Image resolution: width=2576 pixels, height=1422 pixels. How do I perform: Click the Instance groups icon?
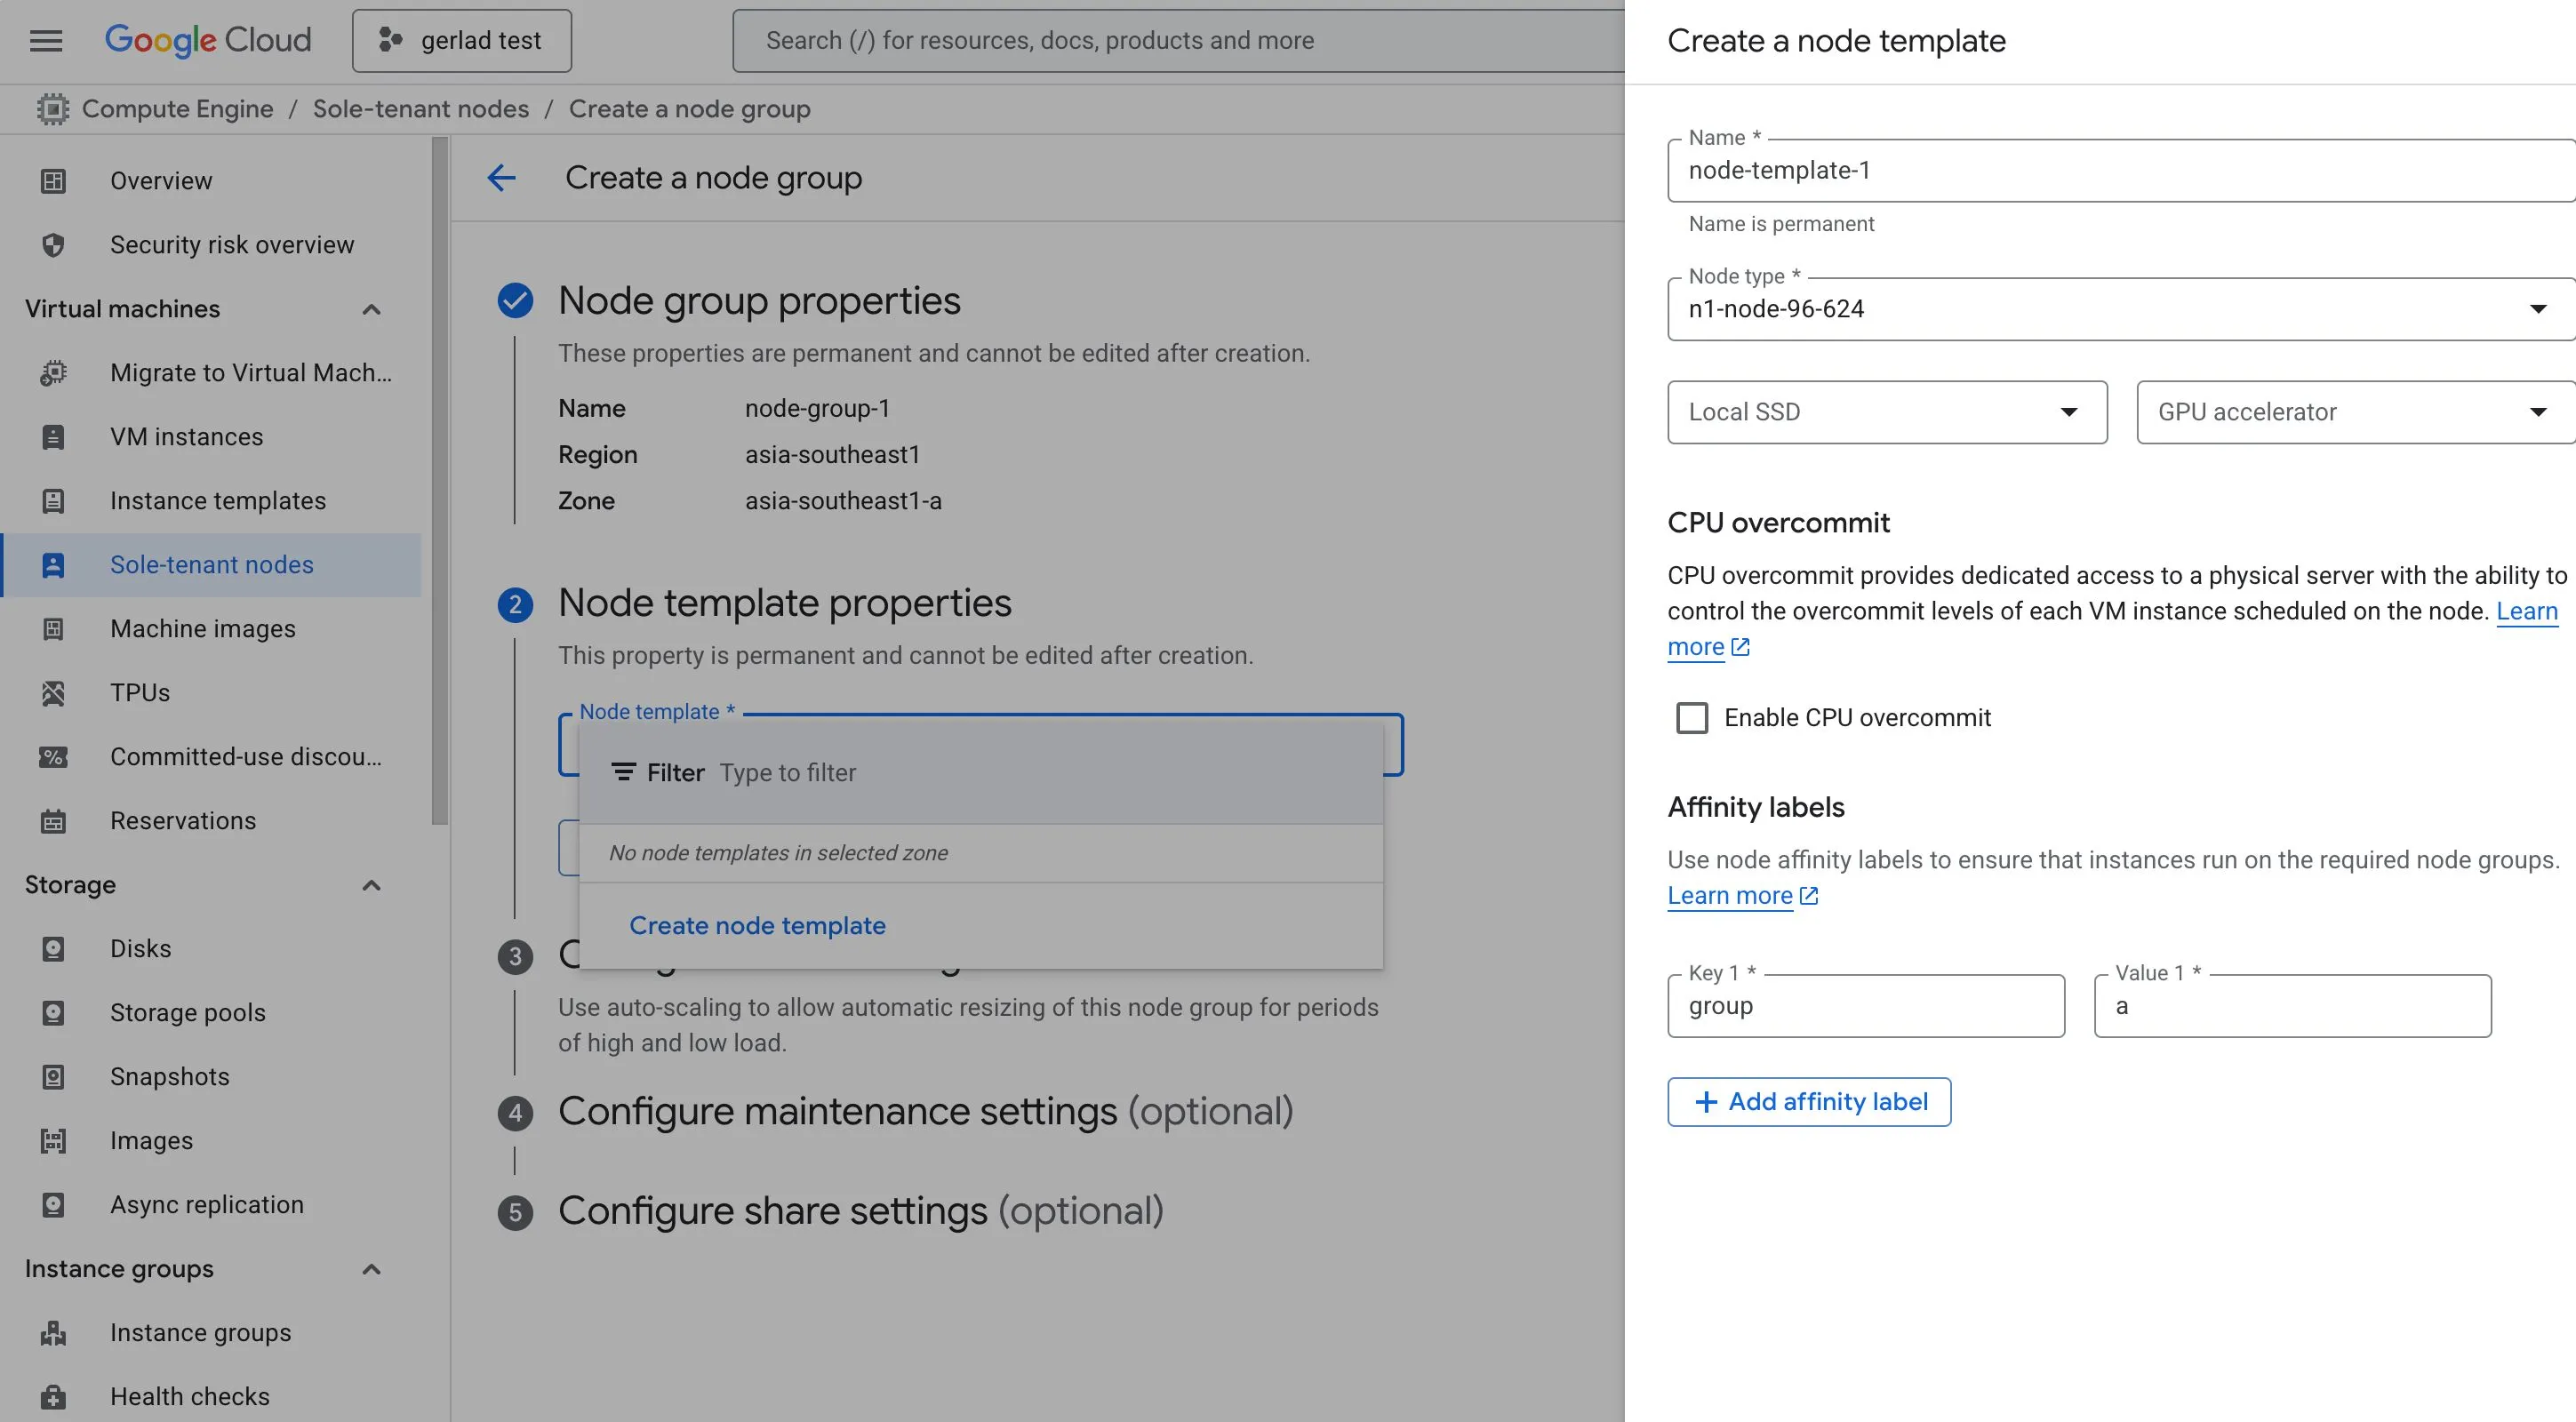[53, 1333]
